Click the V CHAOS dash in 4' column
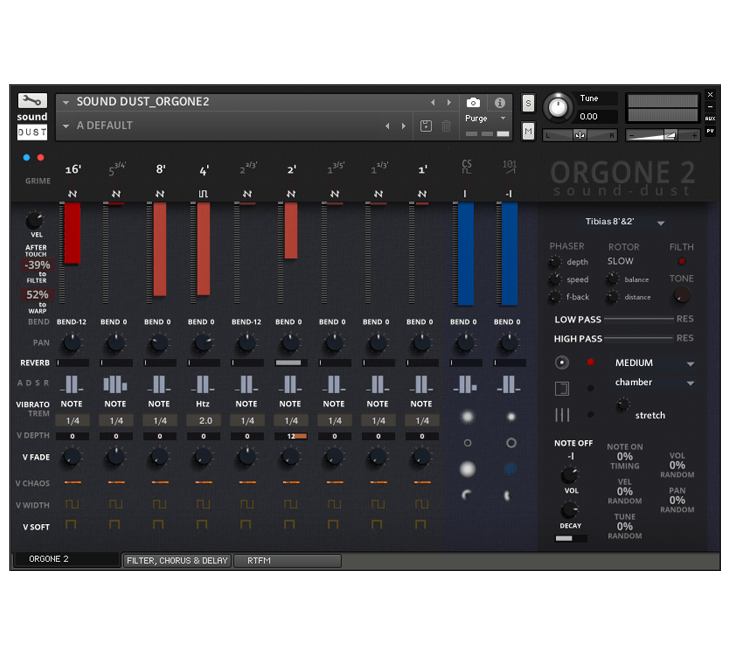The height and width of the screenshot is (655, 730). (x=203, y=482)
